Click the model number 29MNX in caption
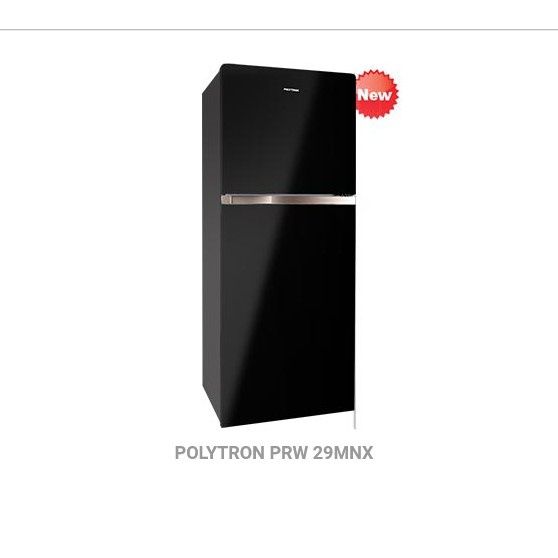 point(343,453)
